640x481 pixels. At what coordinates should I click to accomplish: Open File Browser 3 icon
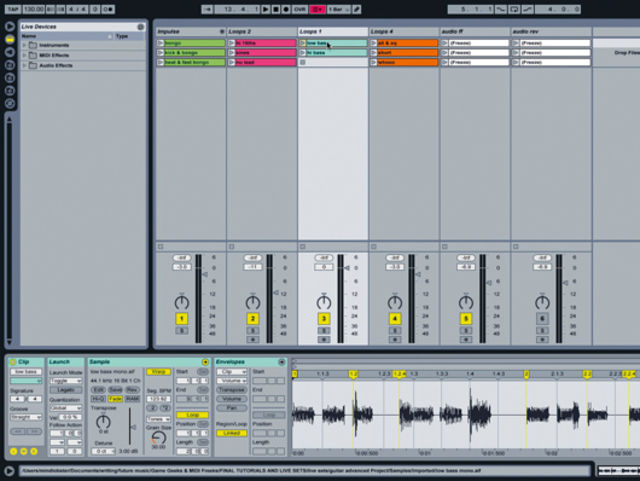[x=10, y=91]
